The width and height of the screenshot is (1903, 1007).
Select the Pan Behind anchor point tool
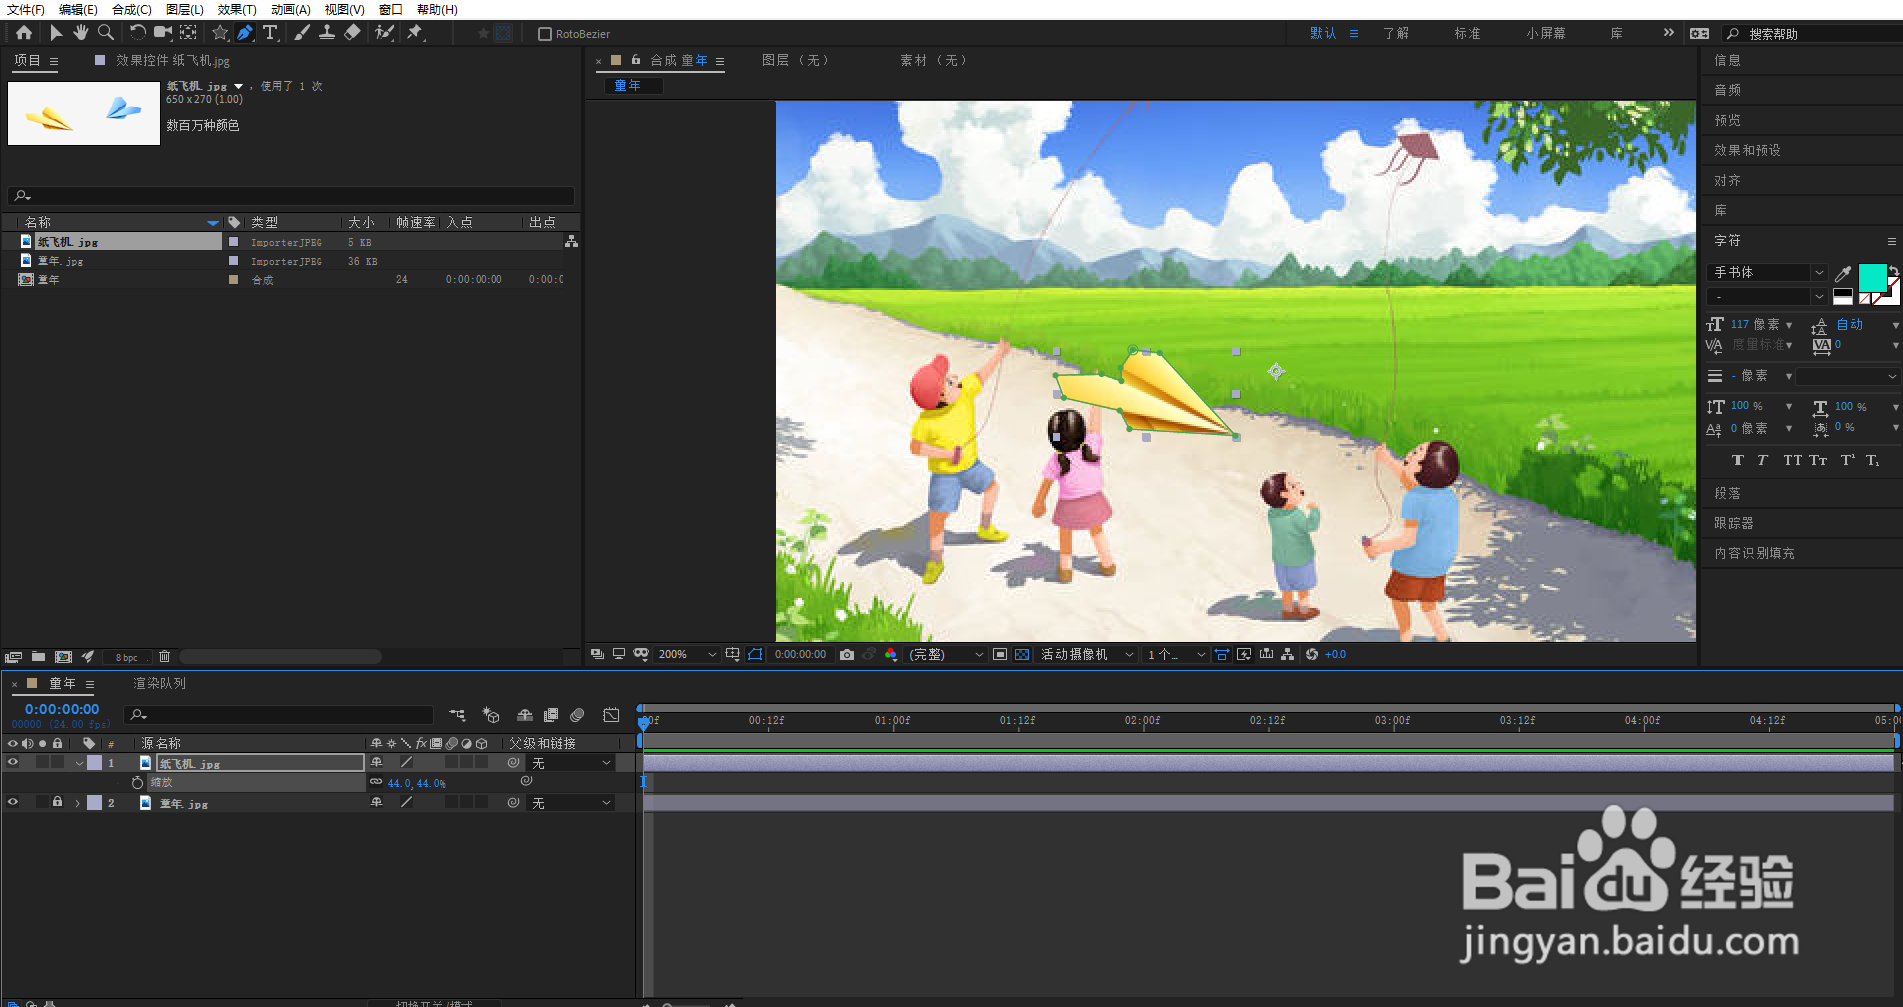tap(188, 33)
